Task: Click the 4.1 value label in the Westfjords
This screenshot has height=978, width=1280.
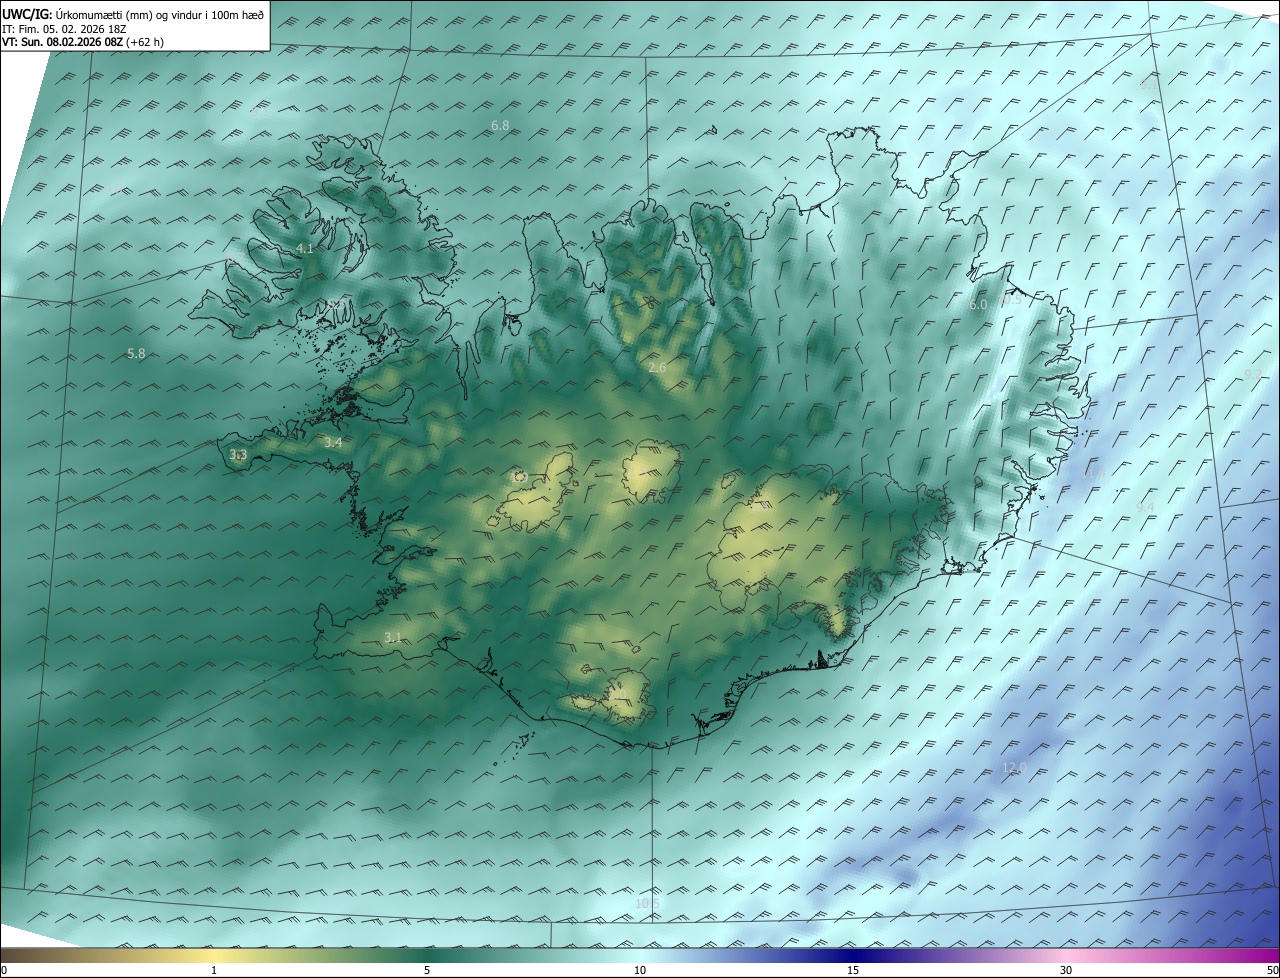Action: click(305, 248)
